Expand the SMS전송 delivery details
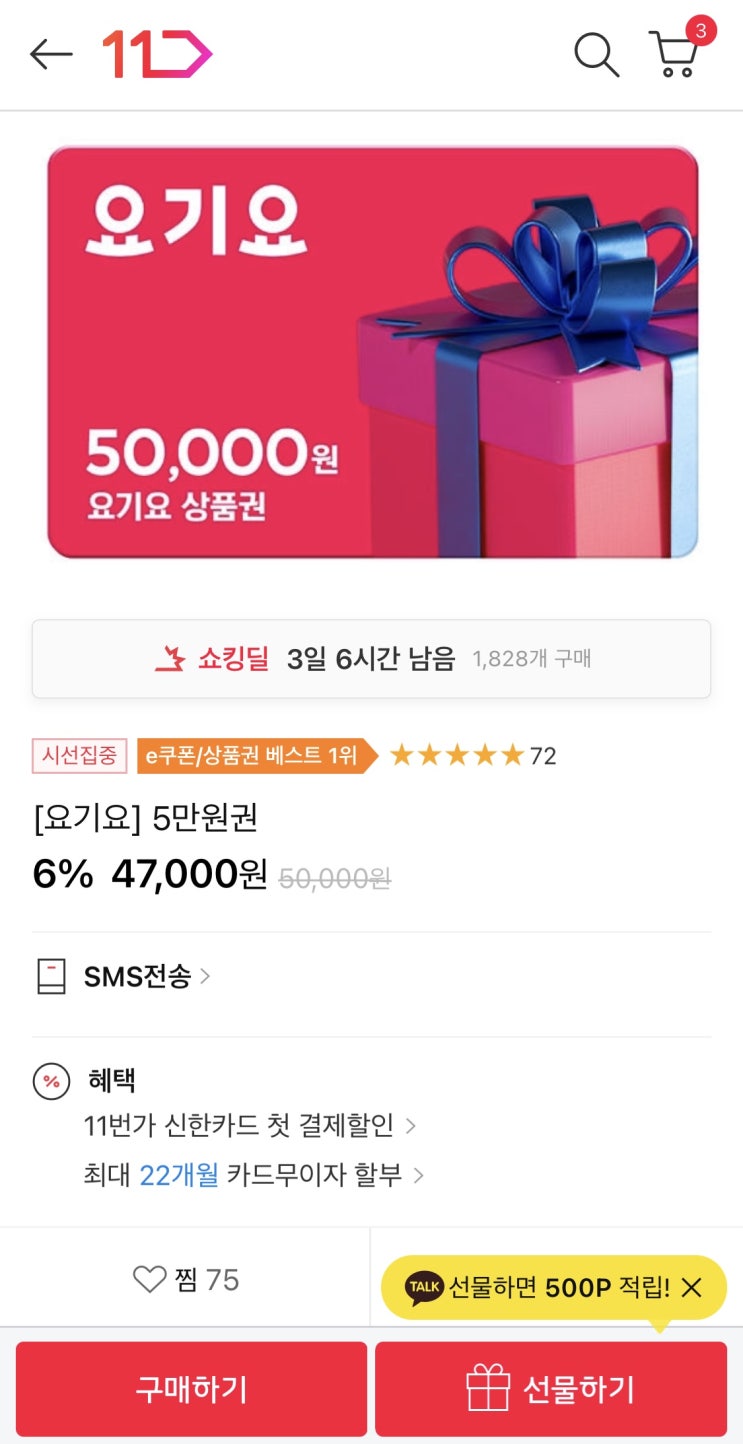743x1444 pixels. pyautogui.click(x=148, y=976)
